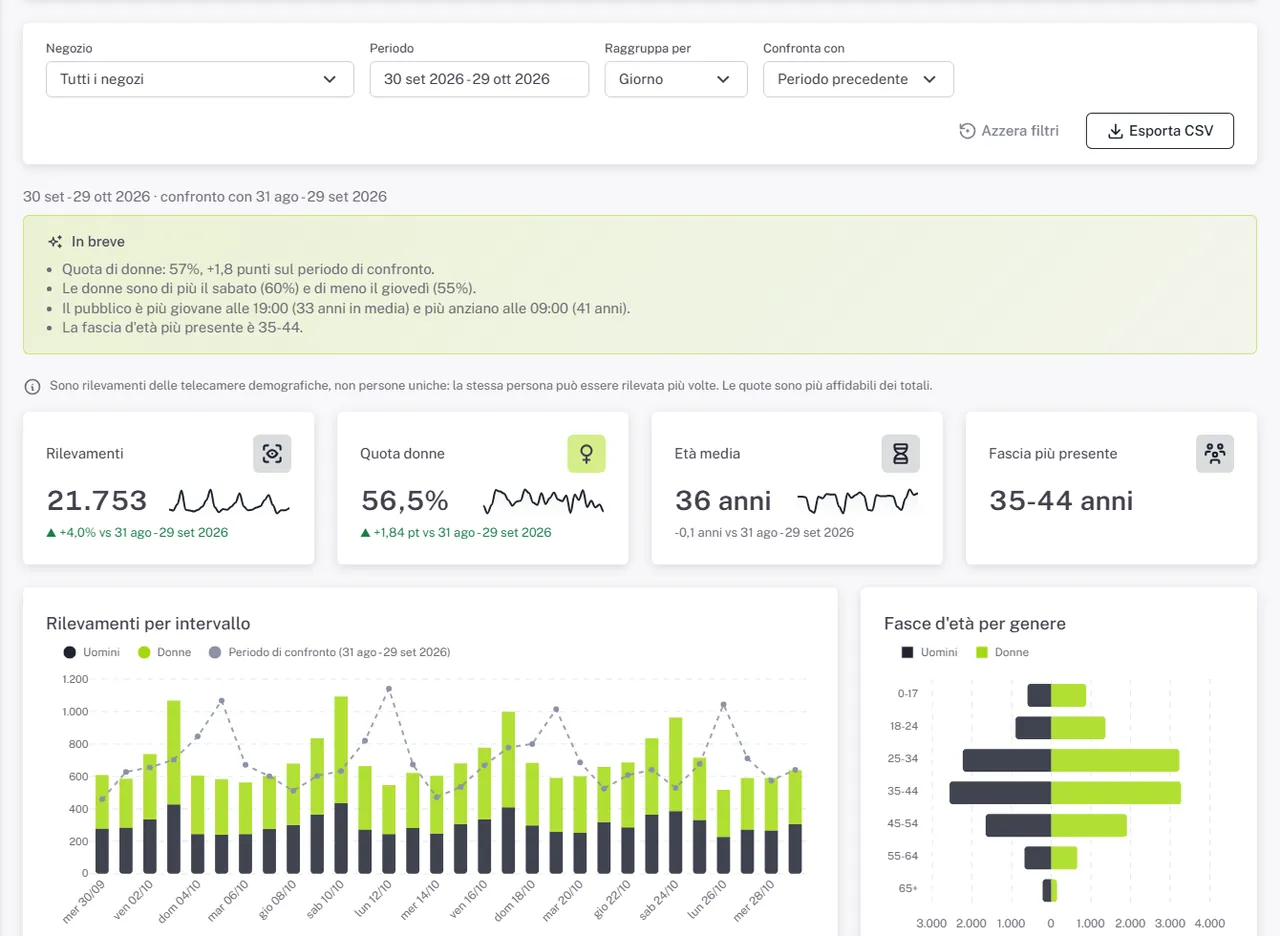Click the Azzera filtri link
Screen dimensions: 1280x936
1009,131
